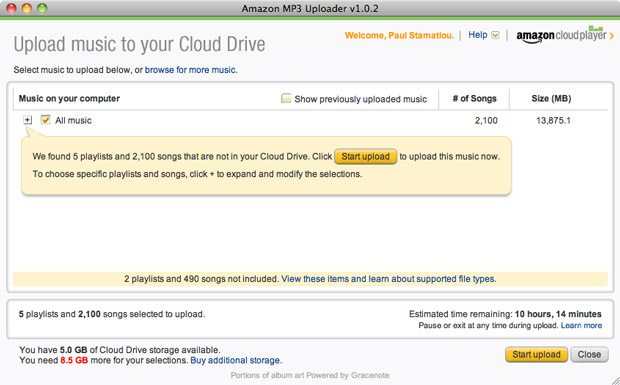The image size is (620, 385).
Task: Click the orange arrow beside cloud player logo
Action: 612,36
